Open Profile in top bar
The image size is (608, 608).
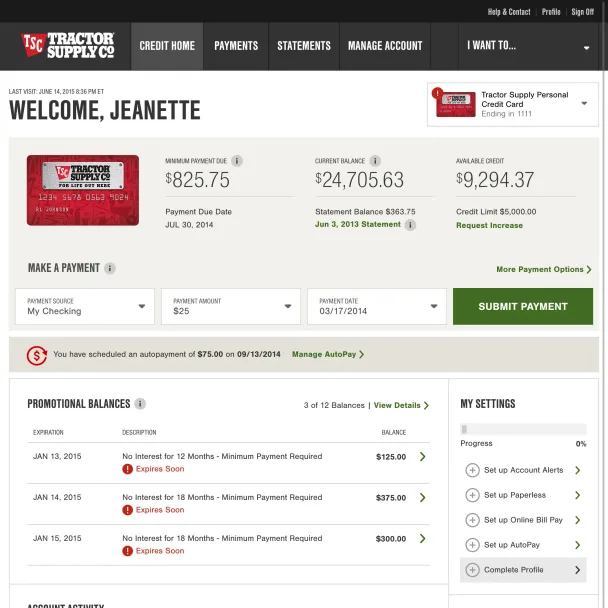tap(551, 12)
